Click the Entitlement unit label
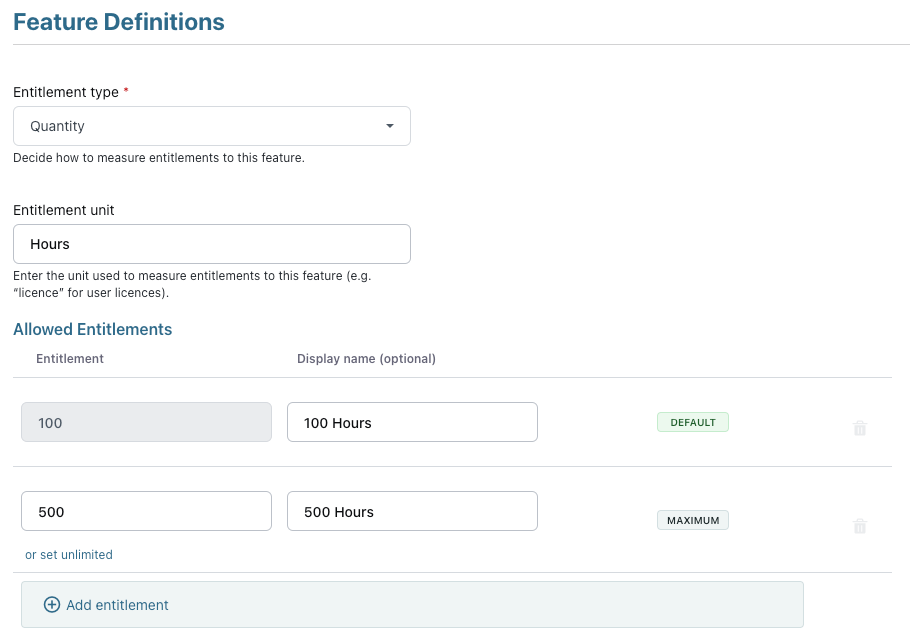This screenshot has width=910, height=641. click(x=63, y=210)
